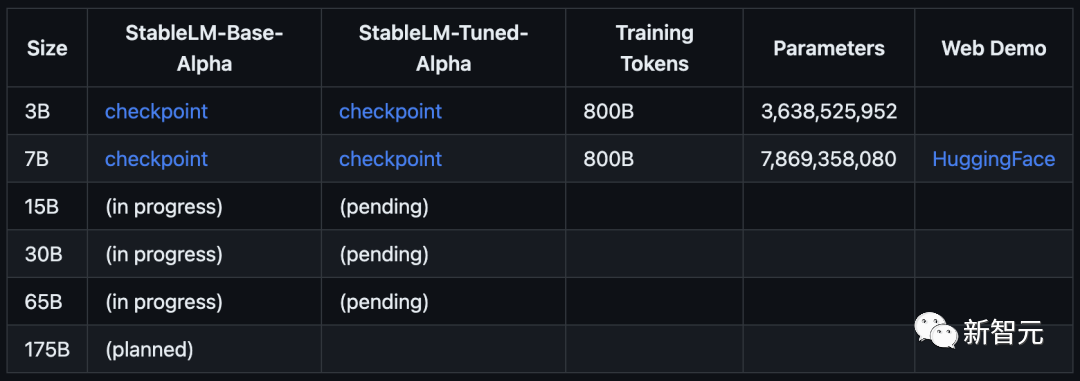Screen dimensions: 1080x381
Task: Click the 800B training tokens for 3B
Action: coord(608,111)
